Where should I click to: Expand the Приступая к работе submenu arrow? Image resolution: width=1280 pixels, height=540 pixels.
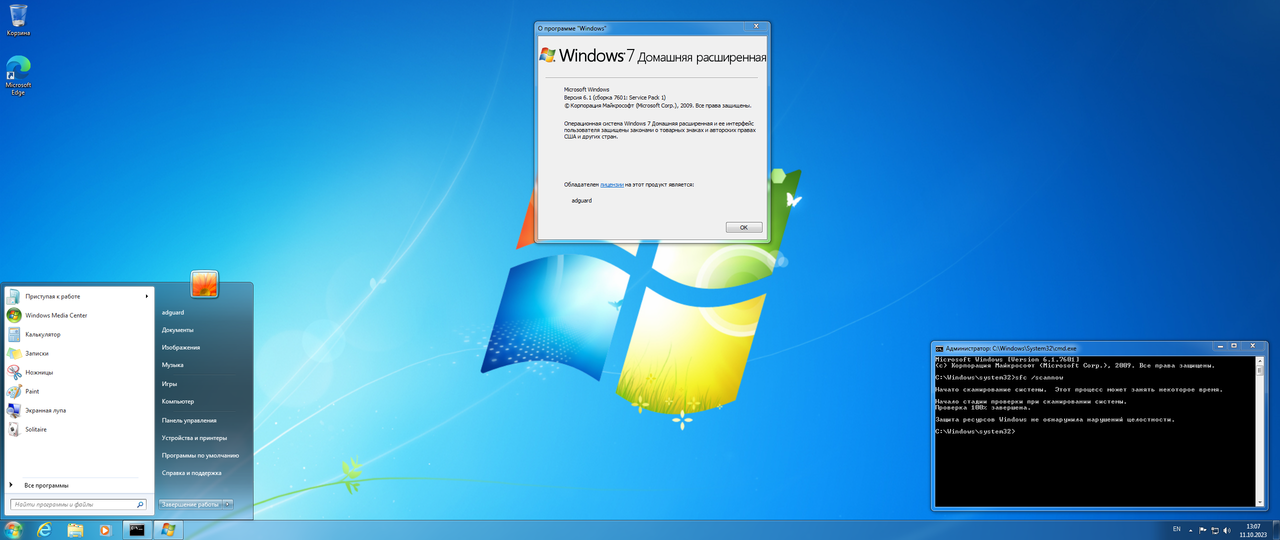tap(147, 296)
